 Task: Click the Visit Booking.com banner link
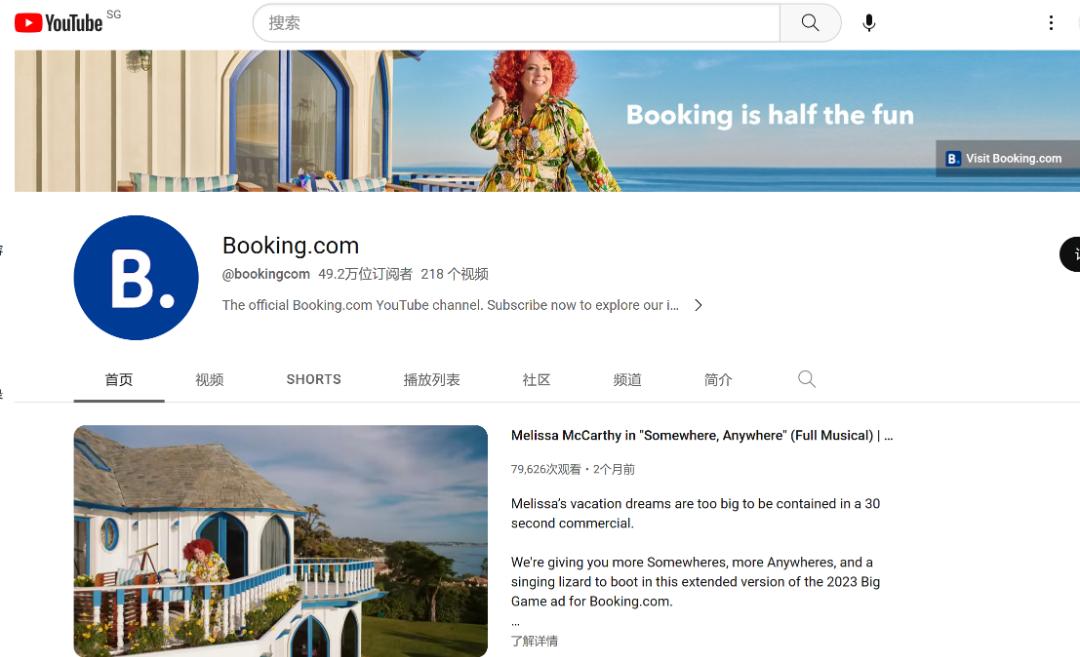[x=1007, y=158]
